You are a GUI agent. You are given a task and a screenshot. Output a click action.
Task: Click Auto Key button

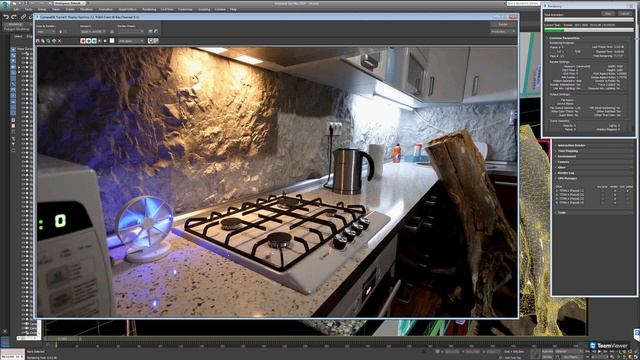[x=547, y=351]
